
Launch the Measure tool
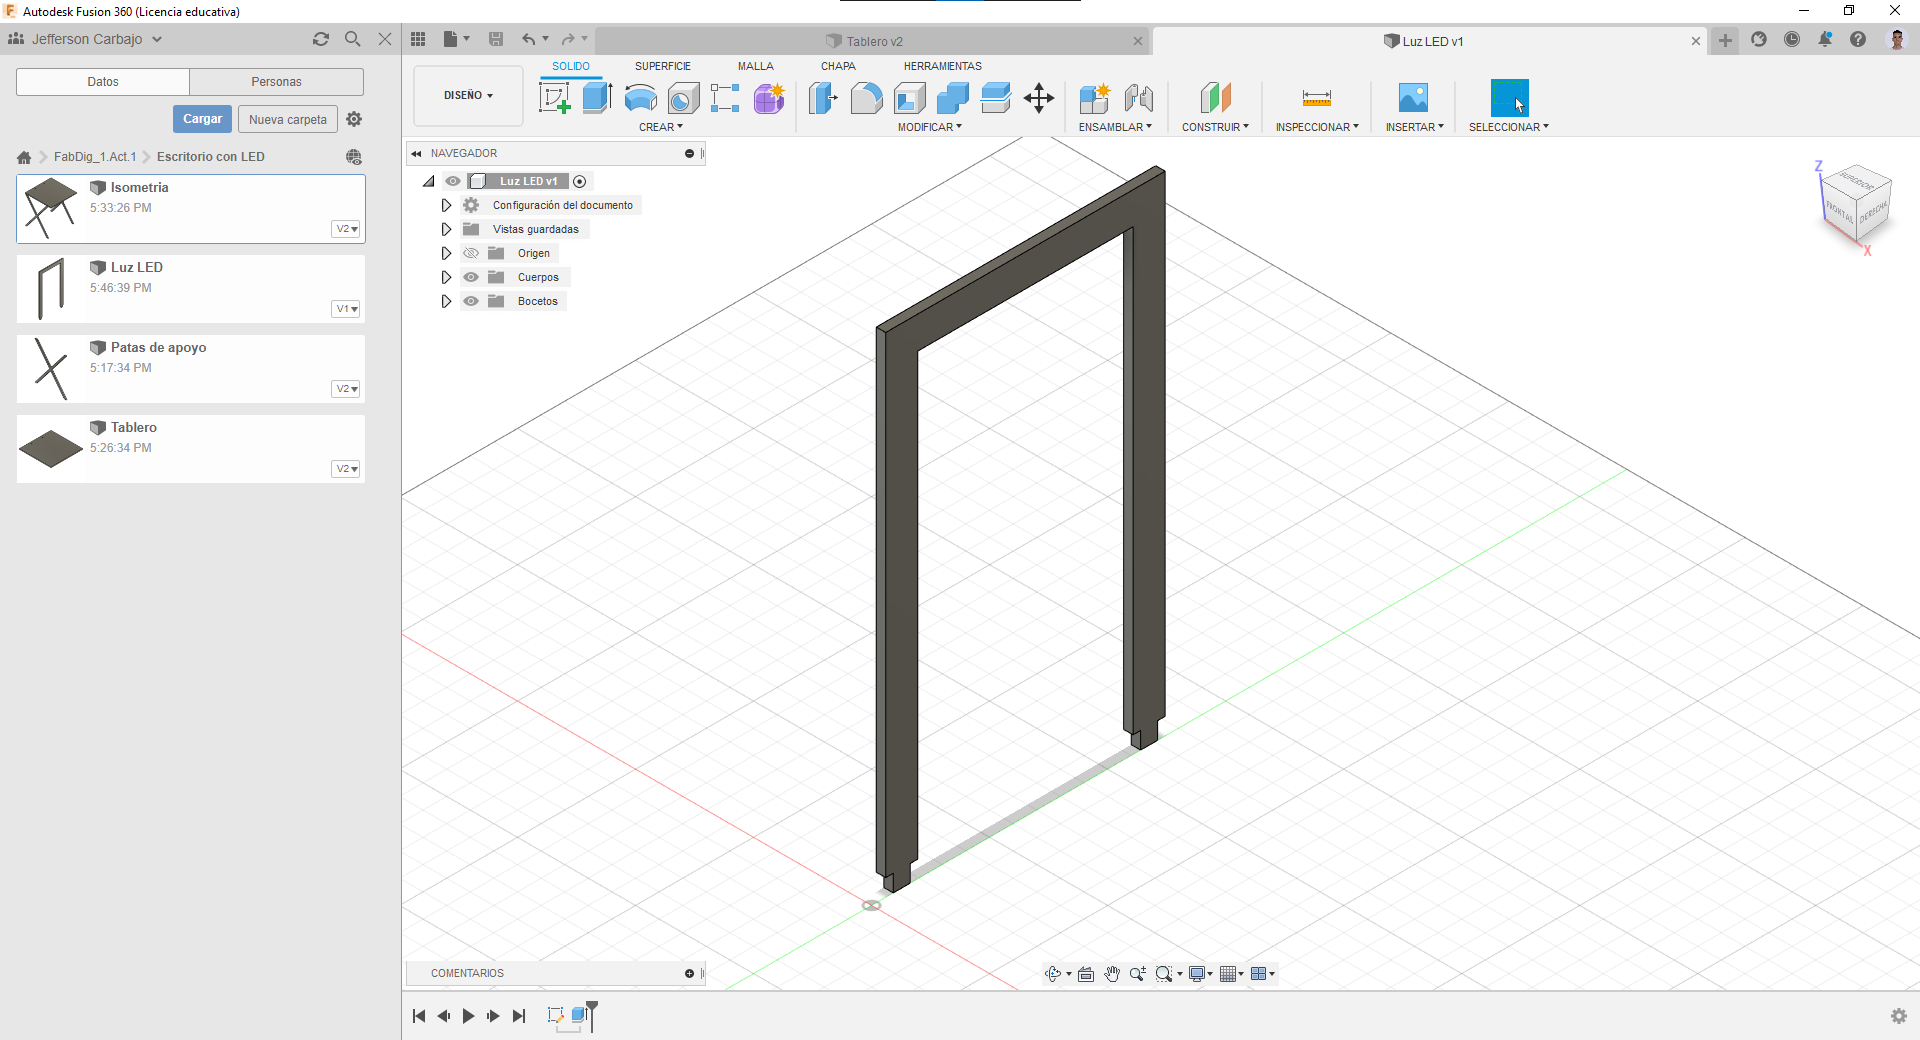click(x=1317, y=98)
